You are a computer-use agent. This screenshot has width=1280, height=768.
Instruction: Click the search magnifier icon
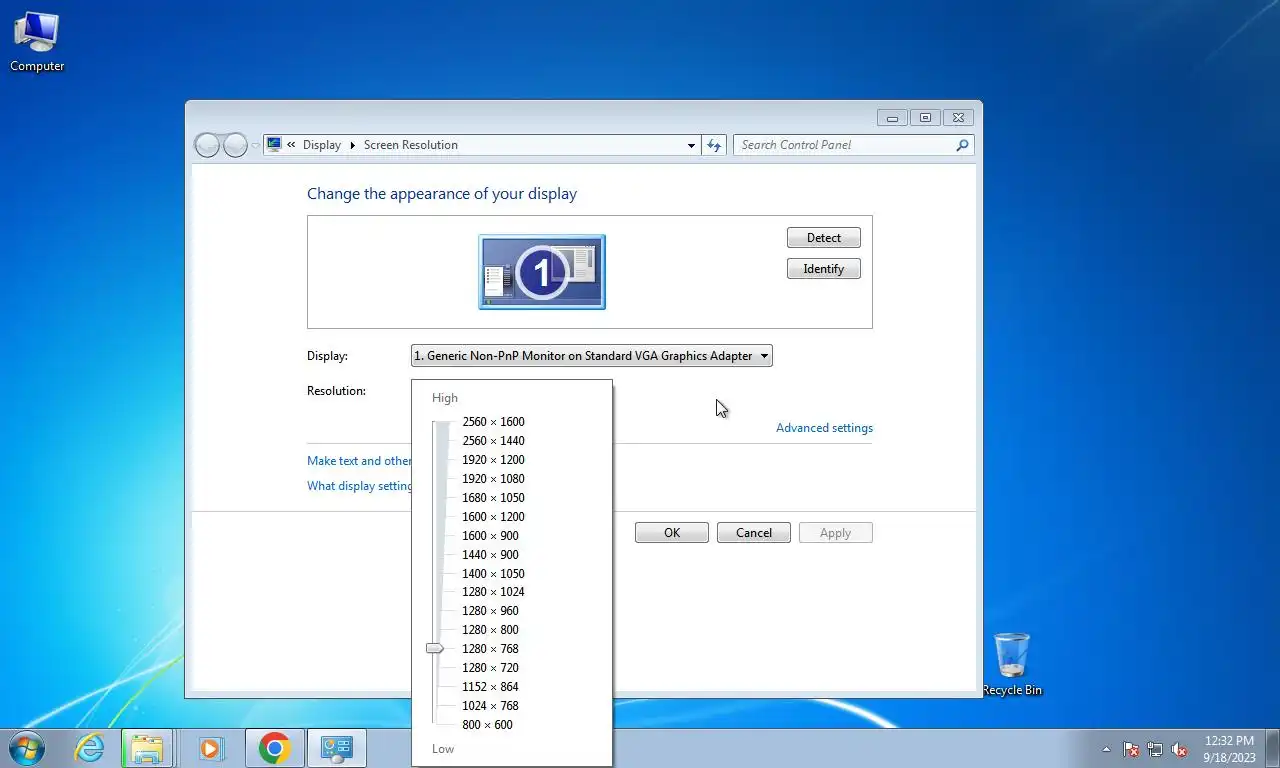coord(963,145)
